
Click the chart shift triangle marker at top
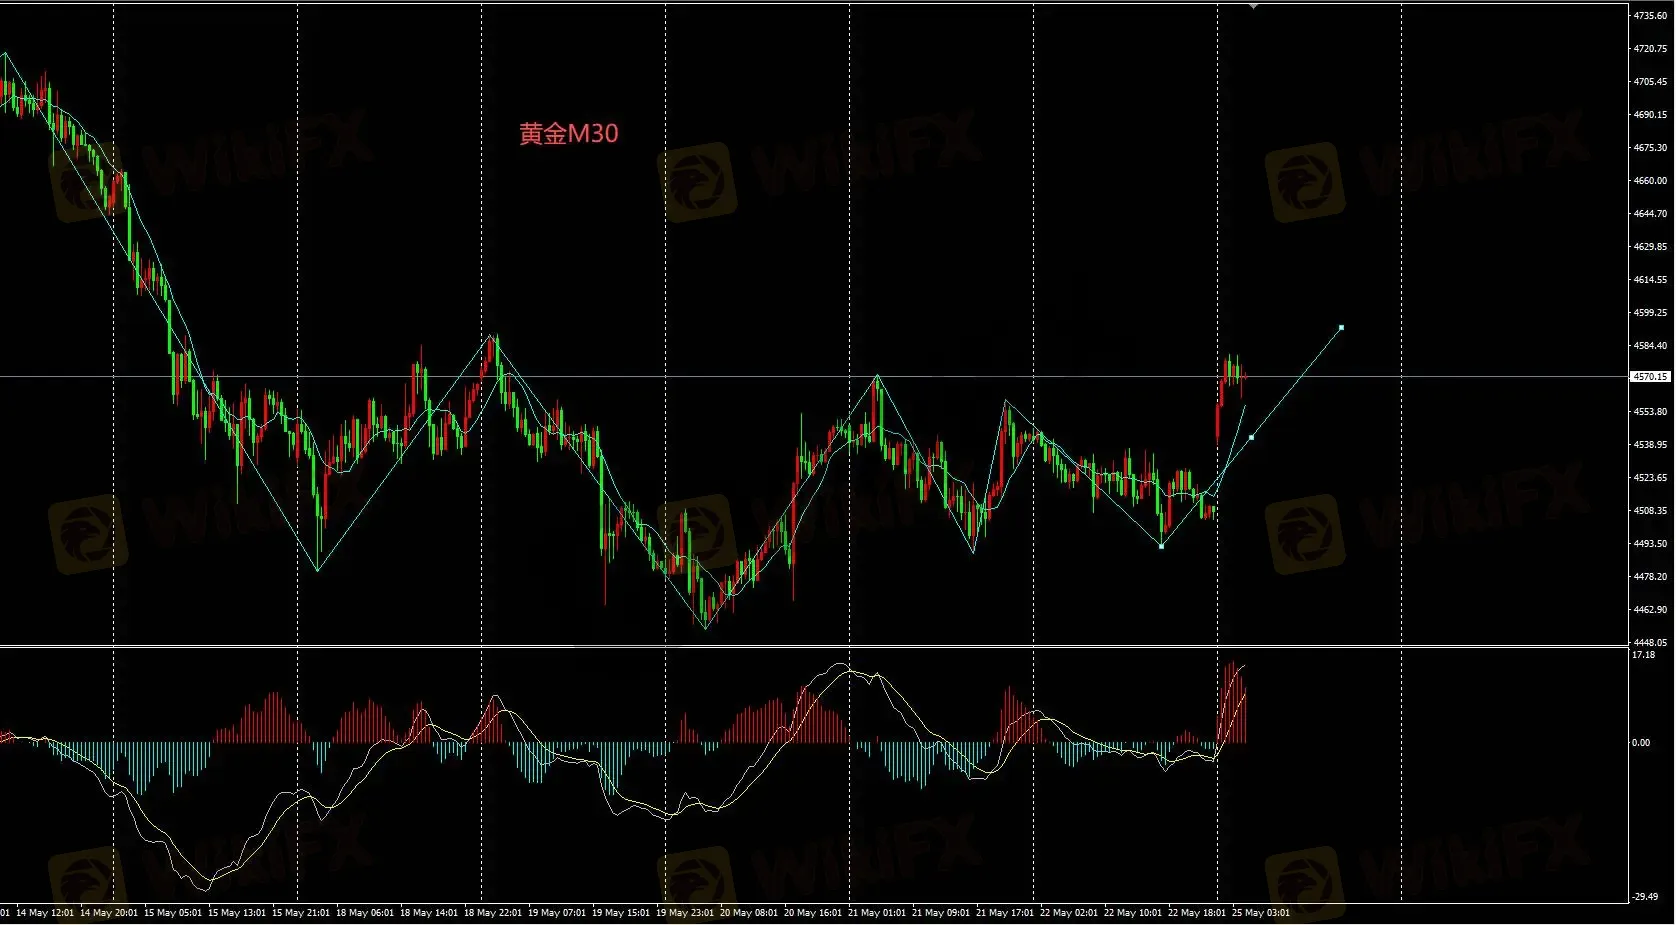click(1253, 6)
